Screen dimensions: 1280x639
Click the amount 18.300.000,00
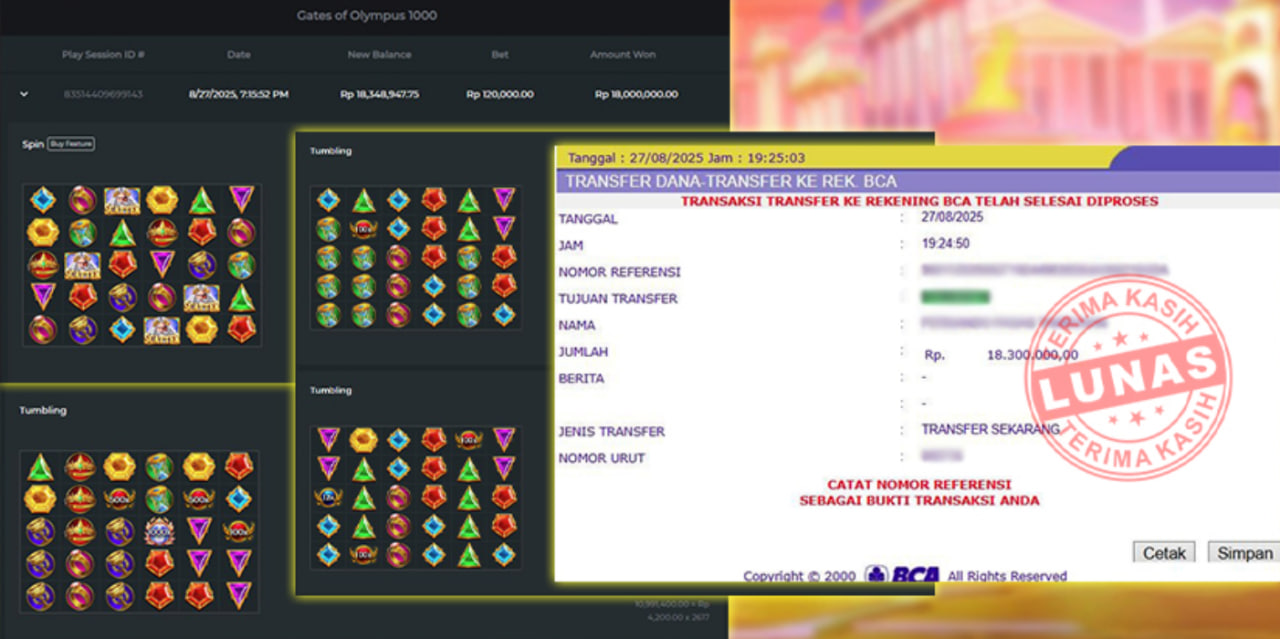click(1032, 354)
